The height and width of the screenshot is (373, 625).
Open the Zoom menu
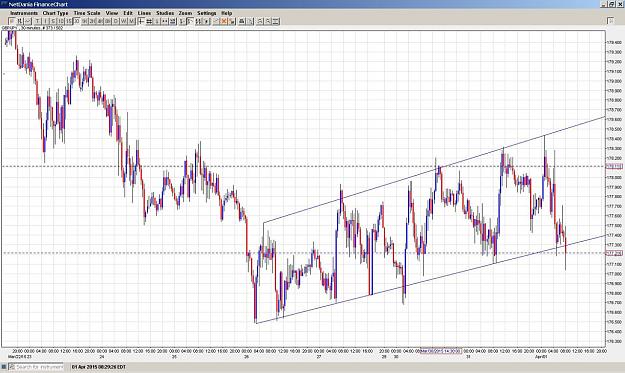click(x=185, y=13)
